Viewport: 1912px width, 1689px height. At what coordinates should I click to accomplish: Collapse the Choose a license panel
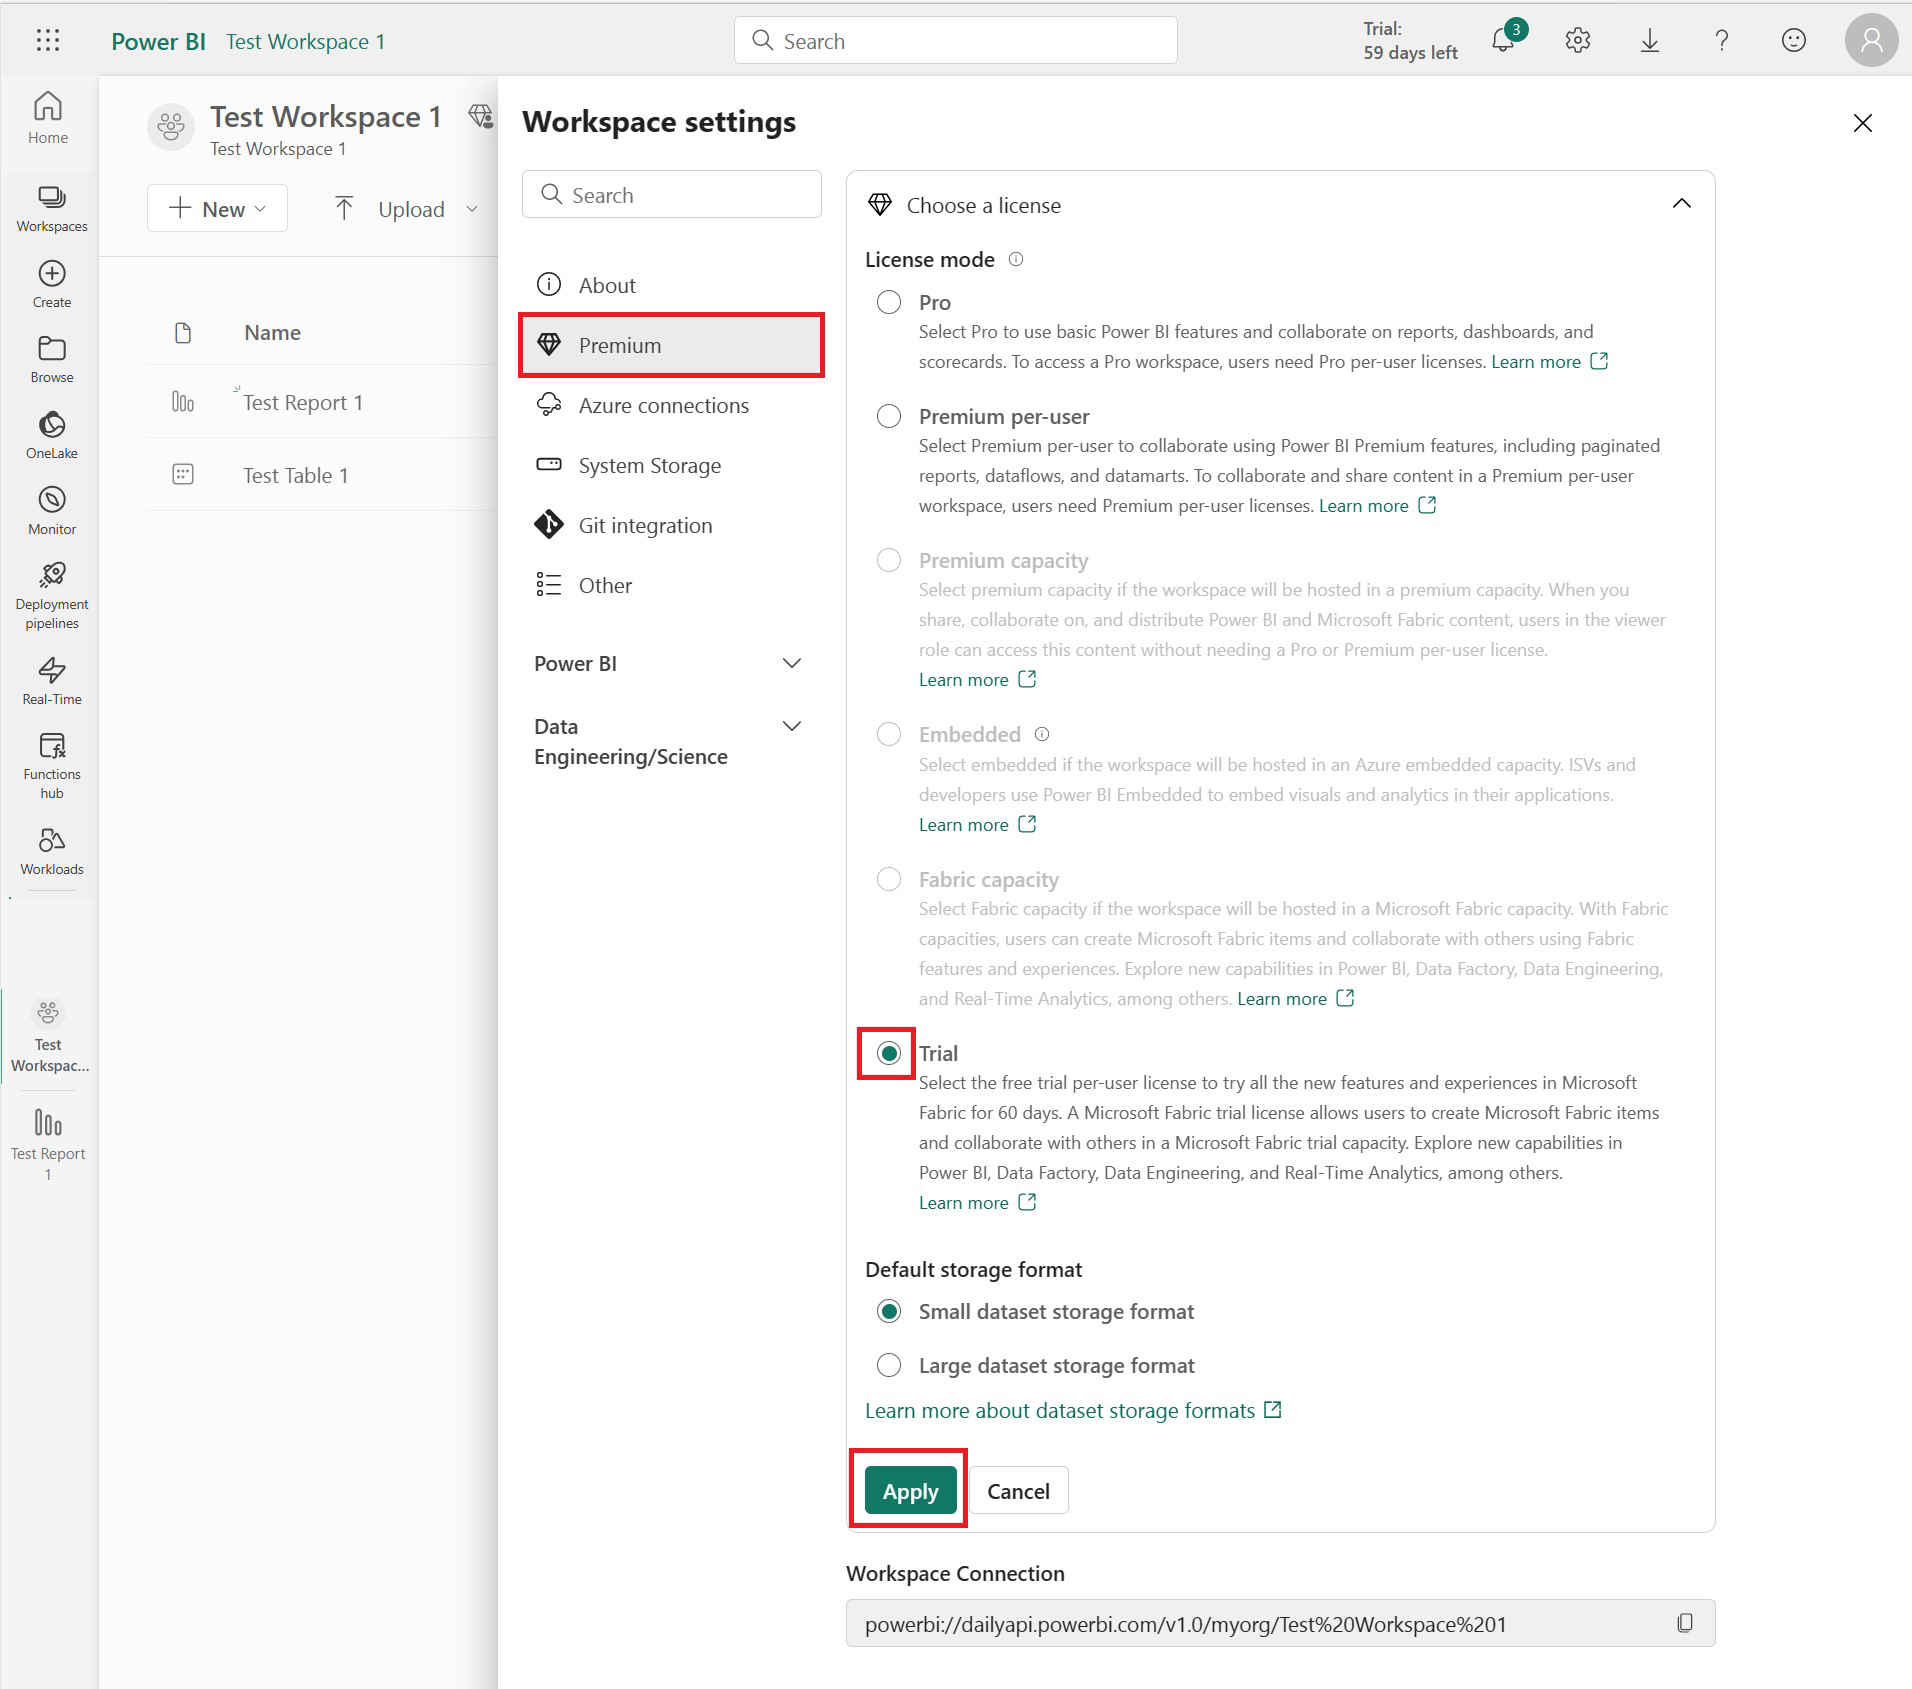pos(1682,204)
